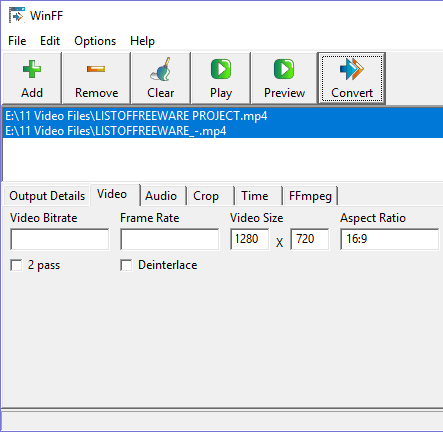Start conversion with the Convert button
Image resolution: width=443 pixels, height=432 pixels.
pyautogui.click(x=352, y=78)
